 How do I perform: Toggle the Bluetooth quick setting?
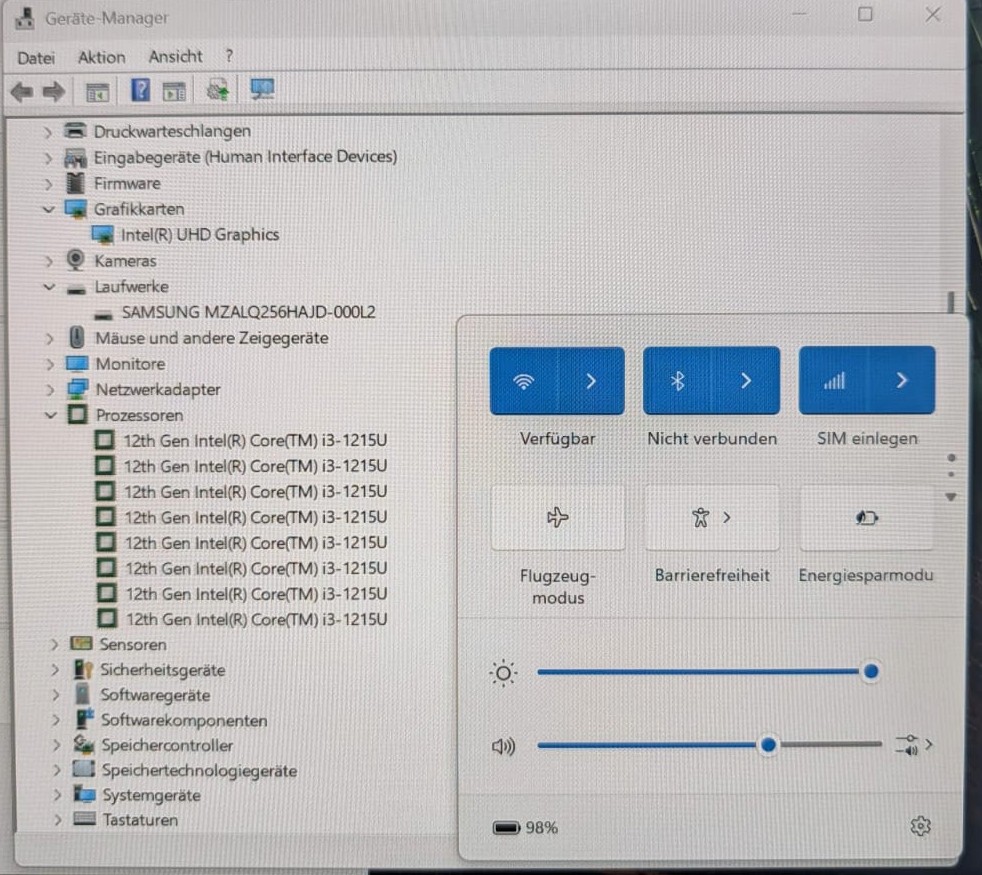click(x=678, y=380)
